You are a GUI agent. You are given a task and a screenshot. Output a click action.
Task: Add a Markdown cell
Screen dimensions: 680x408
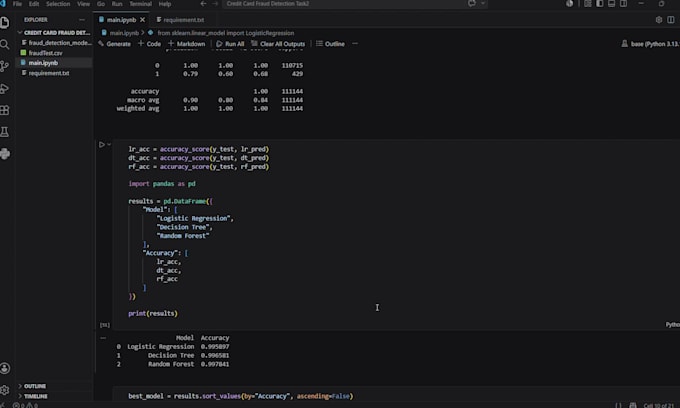point(186,43)
